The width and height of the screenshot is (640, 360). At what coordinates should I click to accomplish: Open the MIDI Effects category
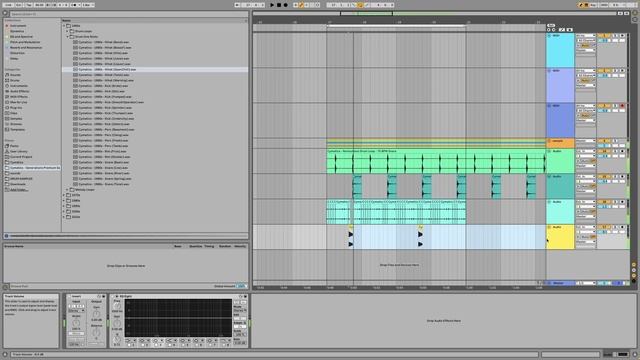[18, 97]
